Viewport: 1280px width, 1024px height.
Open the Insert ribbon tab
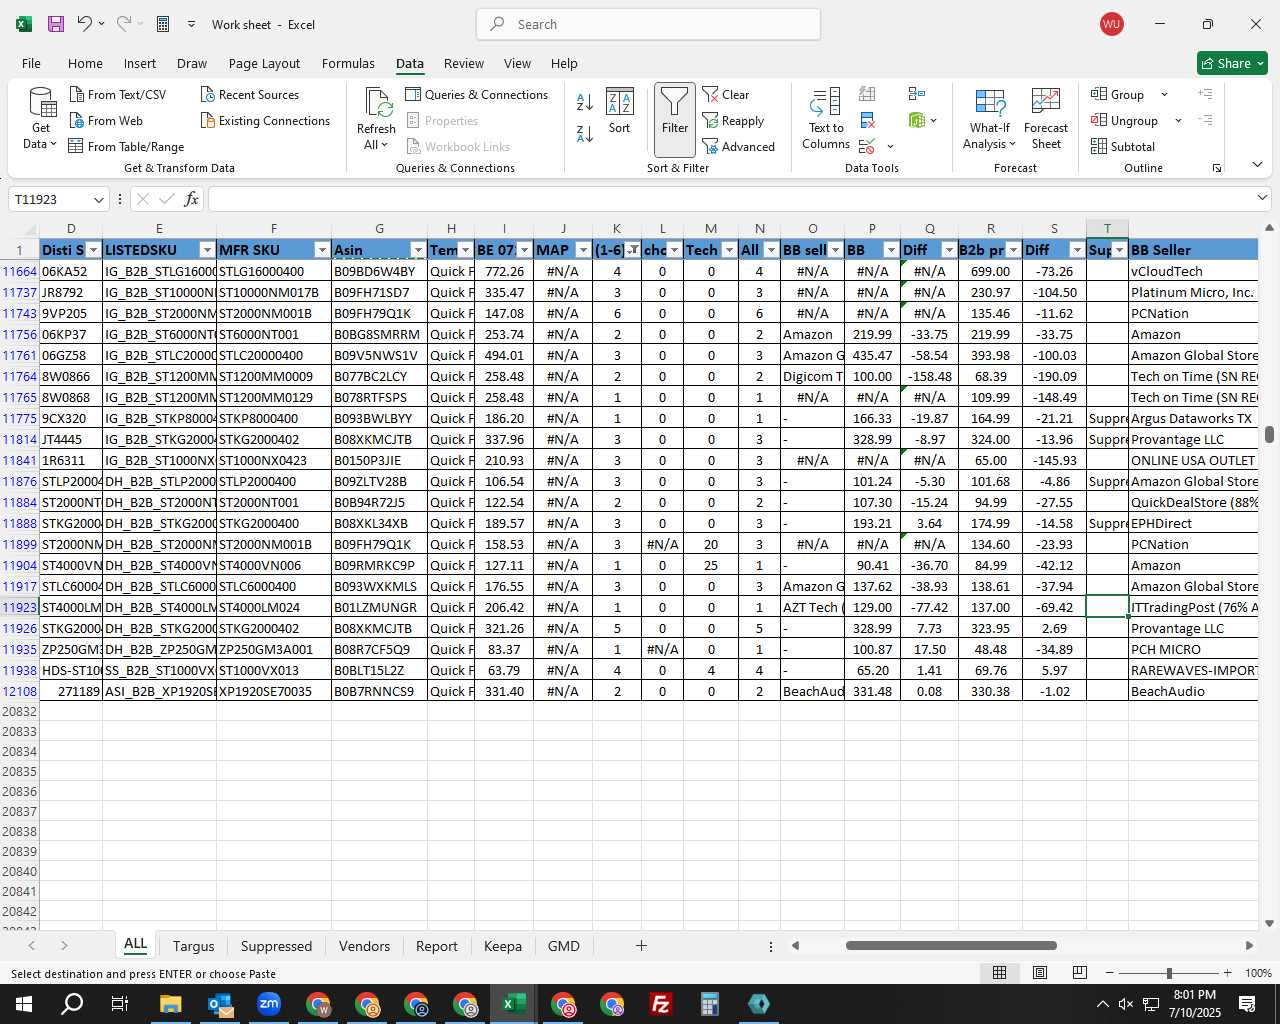pyautogui.click(x=140, y=63)
